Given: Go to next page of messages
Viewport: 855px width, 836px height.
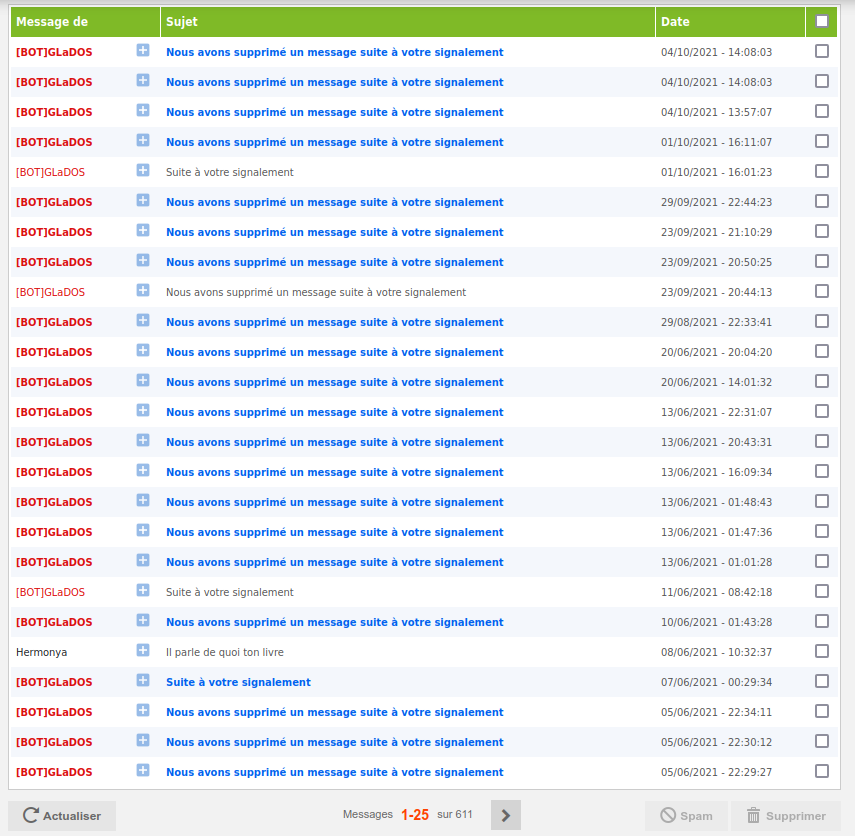Looking at the screenshot, I should [x=505, y=815].
